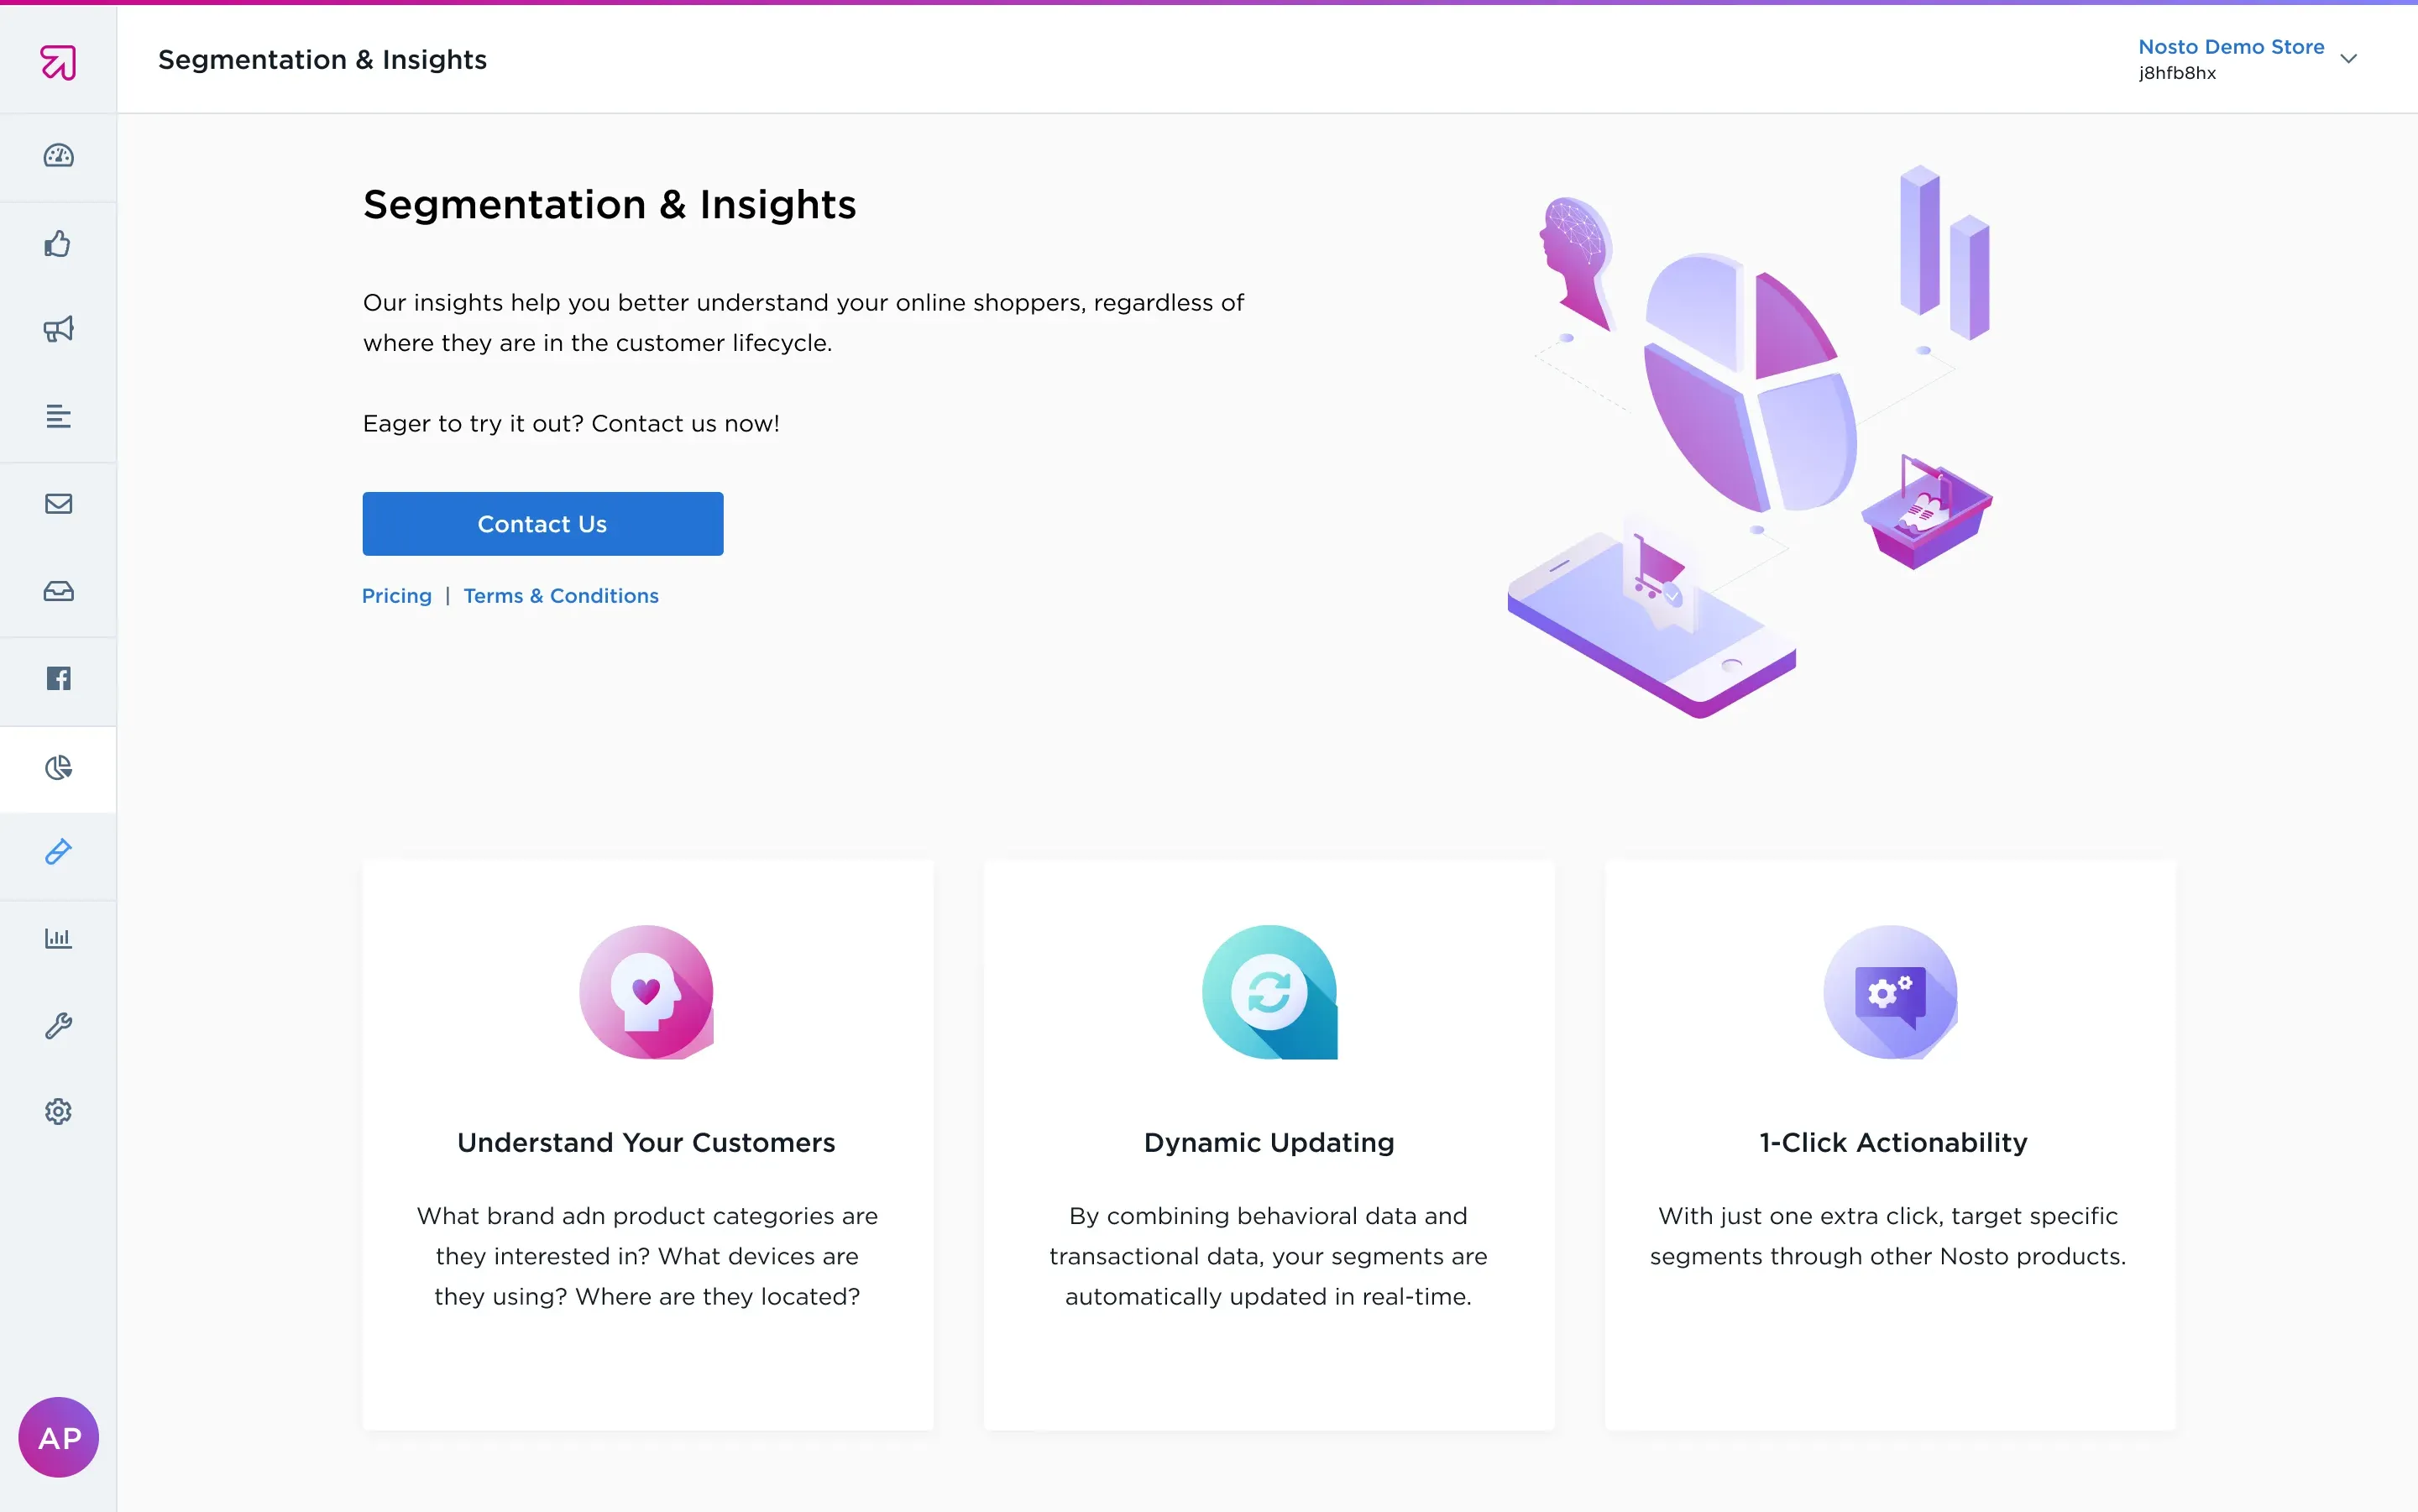The height and width of the screenshot is (1512, 2418).
Task: Open the Pricing link
Action: 397,596
